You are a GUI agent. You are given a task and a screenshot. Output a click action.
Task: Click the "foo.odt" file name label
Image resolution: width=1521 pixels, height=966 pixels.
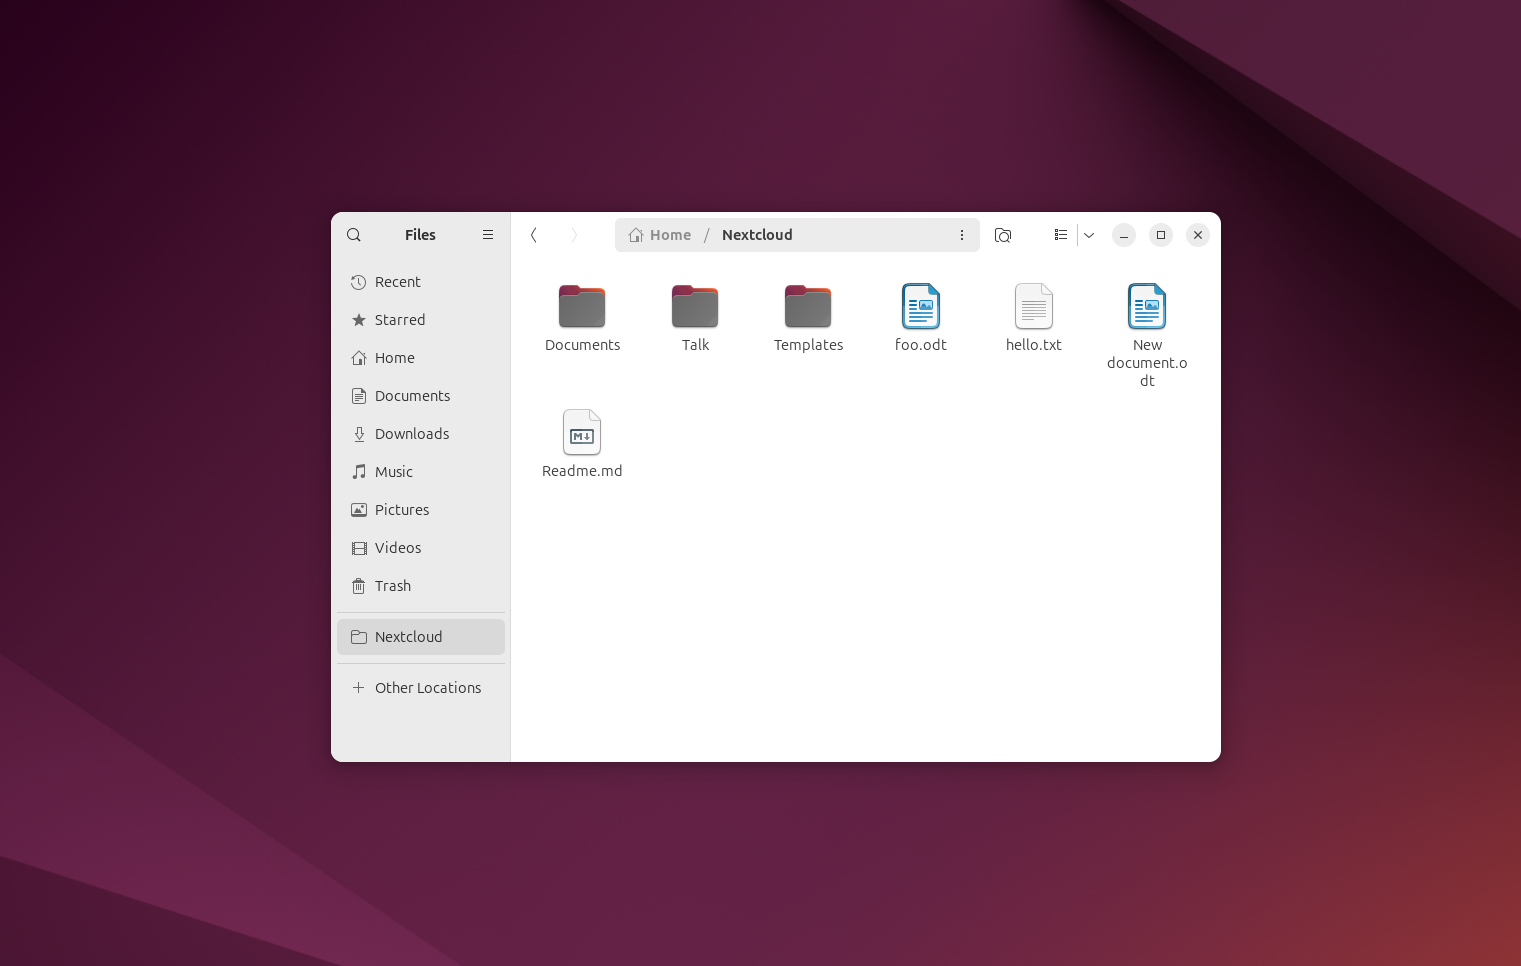tap(921, 345)
